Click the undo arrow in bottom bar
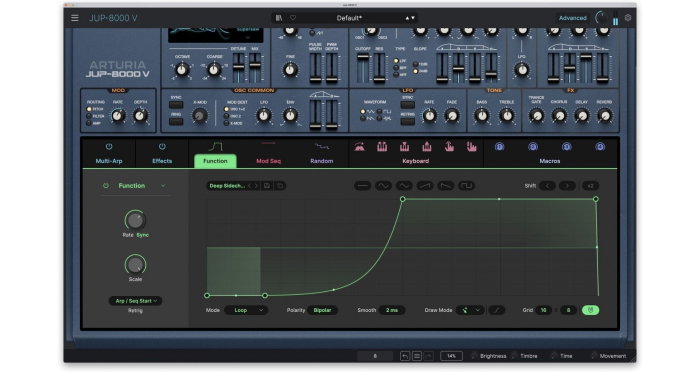The height and width of the screenshot is (372, 700). coord(404,356)
